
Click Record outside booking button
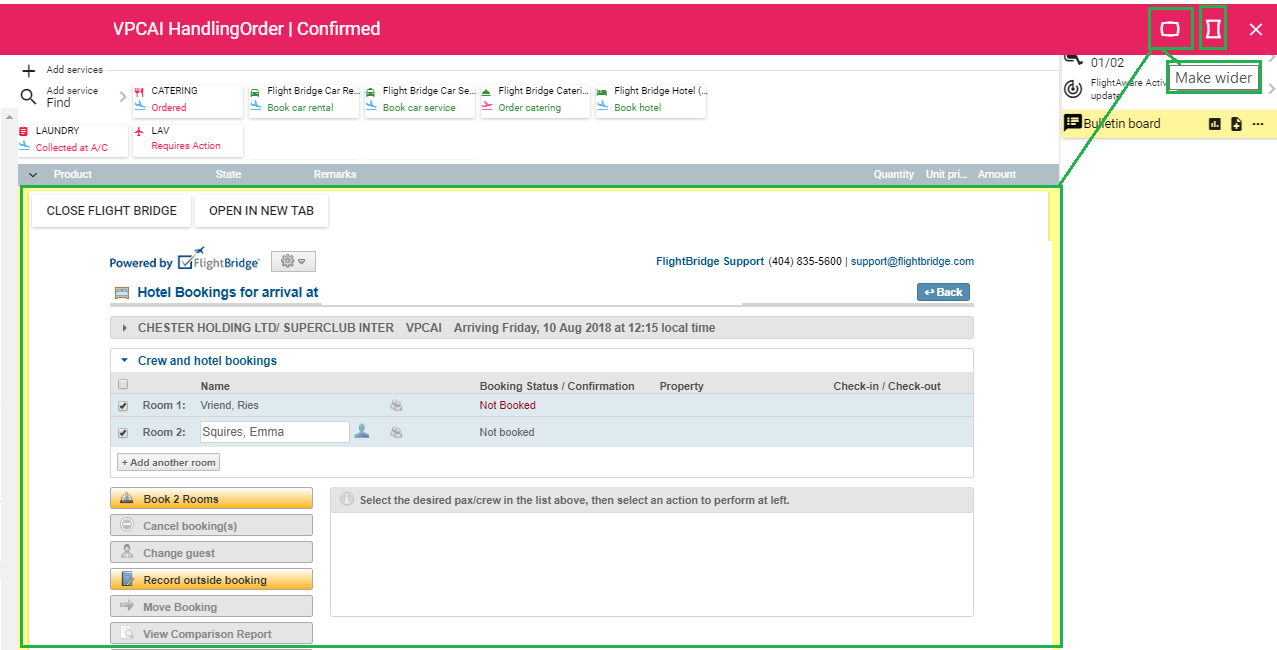(x=211, y=580)
